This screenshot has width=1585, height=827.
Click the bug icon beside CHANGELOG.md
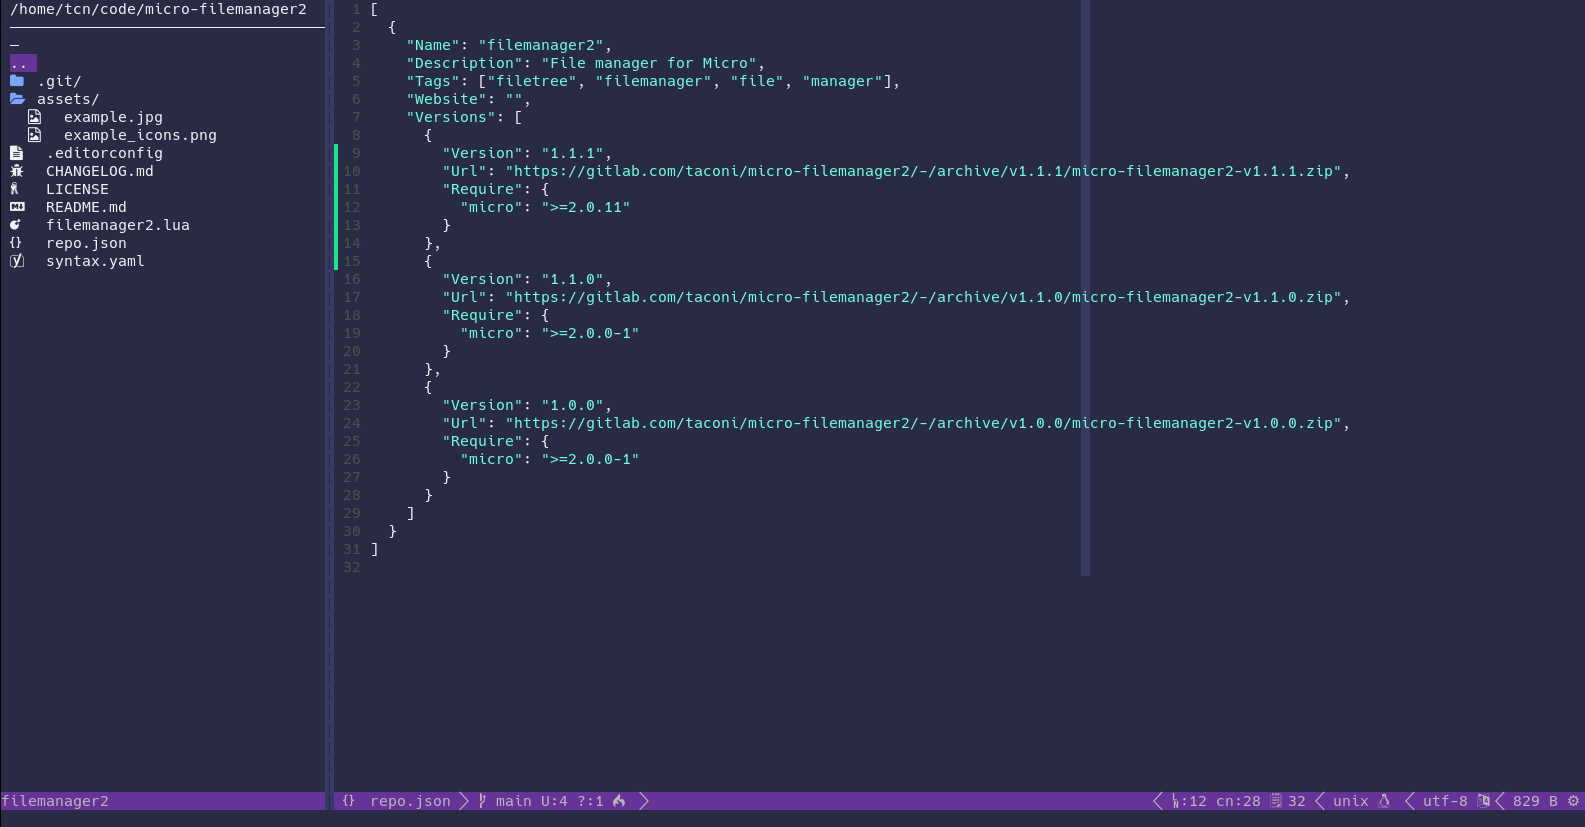tap(16, 171)
